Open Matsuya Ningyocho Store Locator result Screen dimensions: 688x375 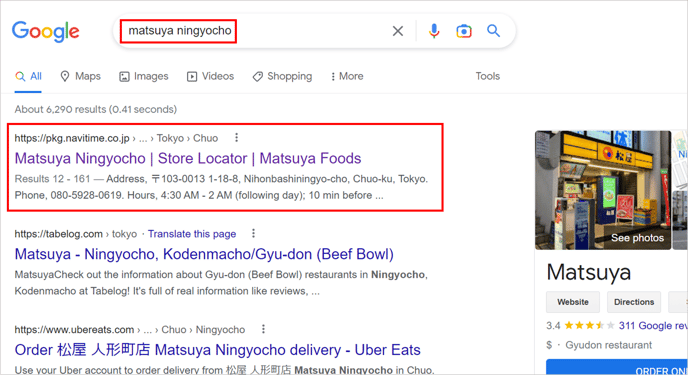[x=188, y=158]
